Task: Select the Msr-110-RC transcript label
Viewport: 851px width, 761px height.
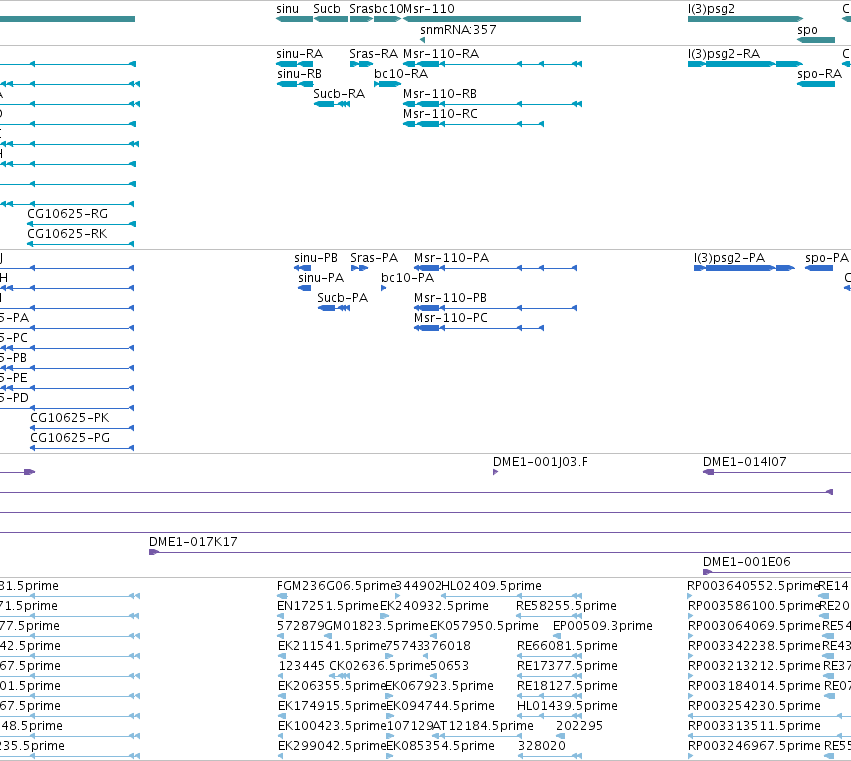Action: [440, 114]
